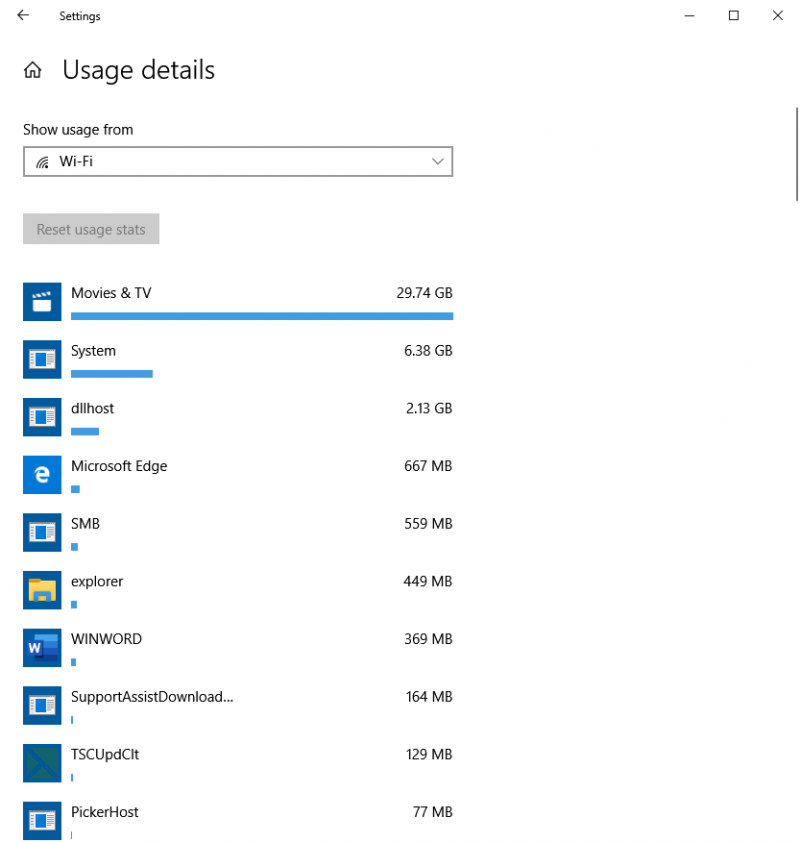Click the Show usage from label

pos(78,130)
